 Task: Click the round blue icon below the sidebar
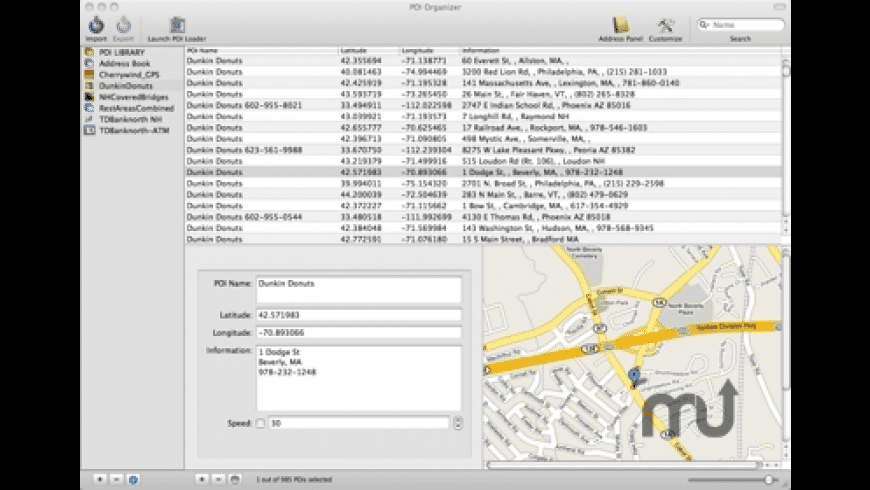click(x=133, y=479)
